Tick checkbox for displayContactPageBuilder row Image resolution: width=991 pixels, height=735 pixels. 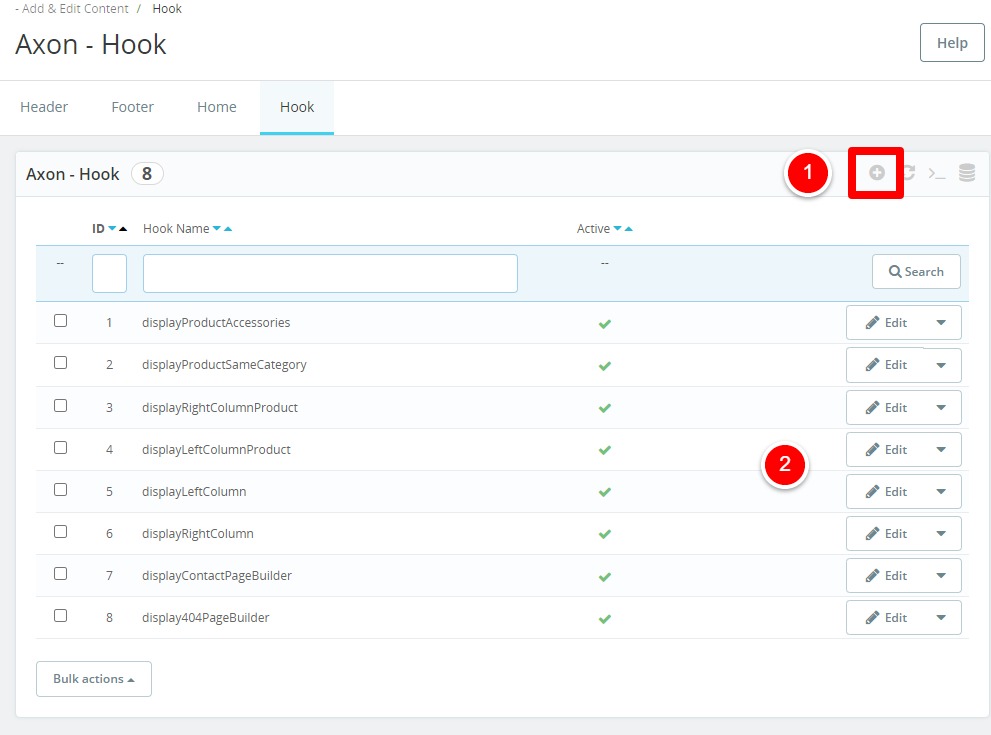[x=61, y=574]
